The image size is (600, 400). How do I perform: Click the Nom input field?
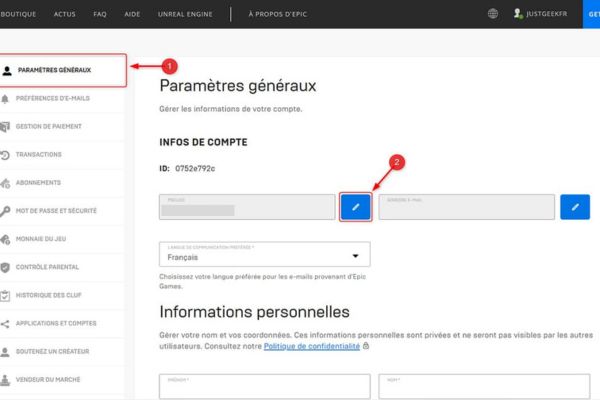pos(484,387)
